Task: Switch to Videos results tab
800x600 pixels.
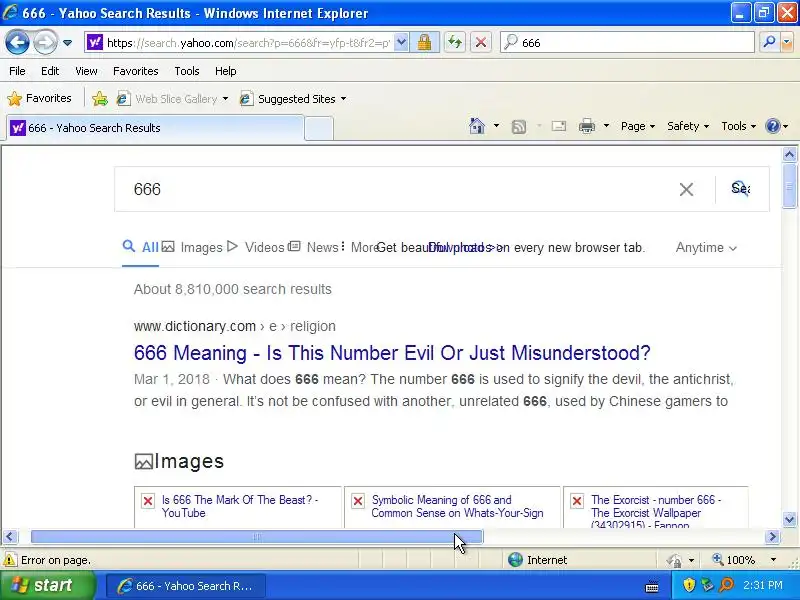Action: click(256, 247)
